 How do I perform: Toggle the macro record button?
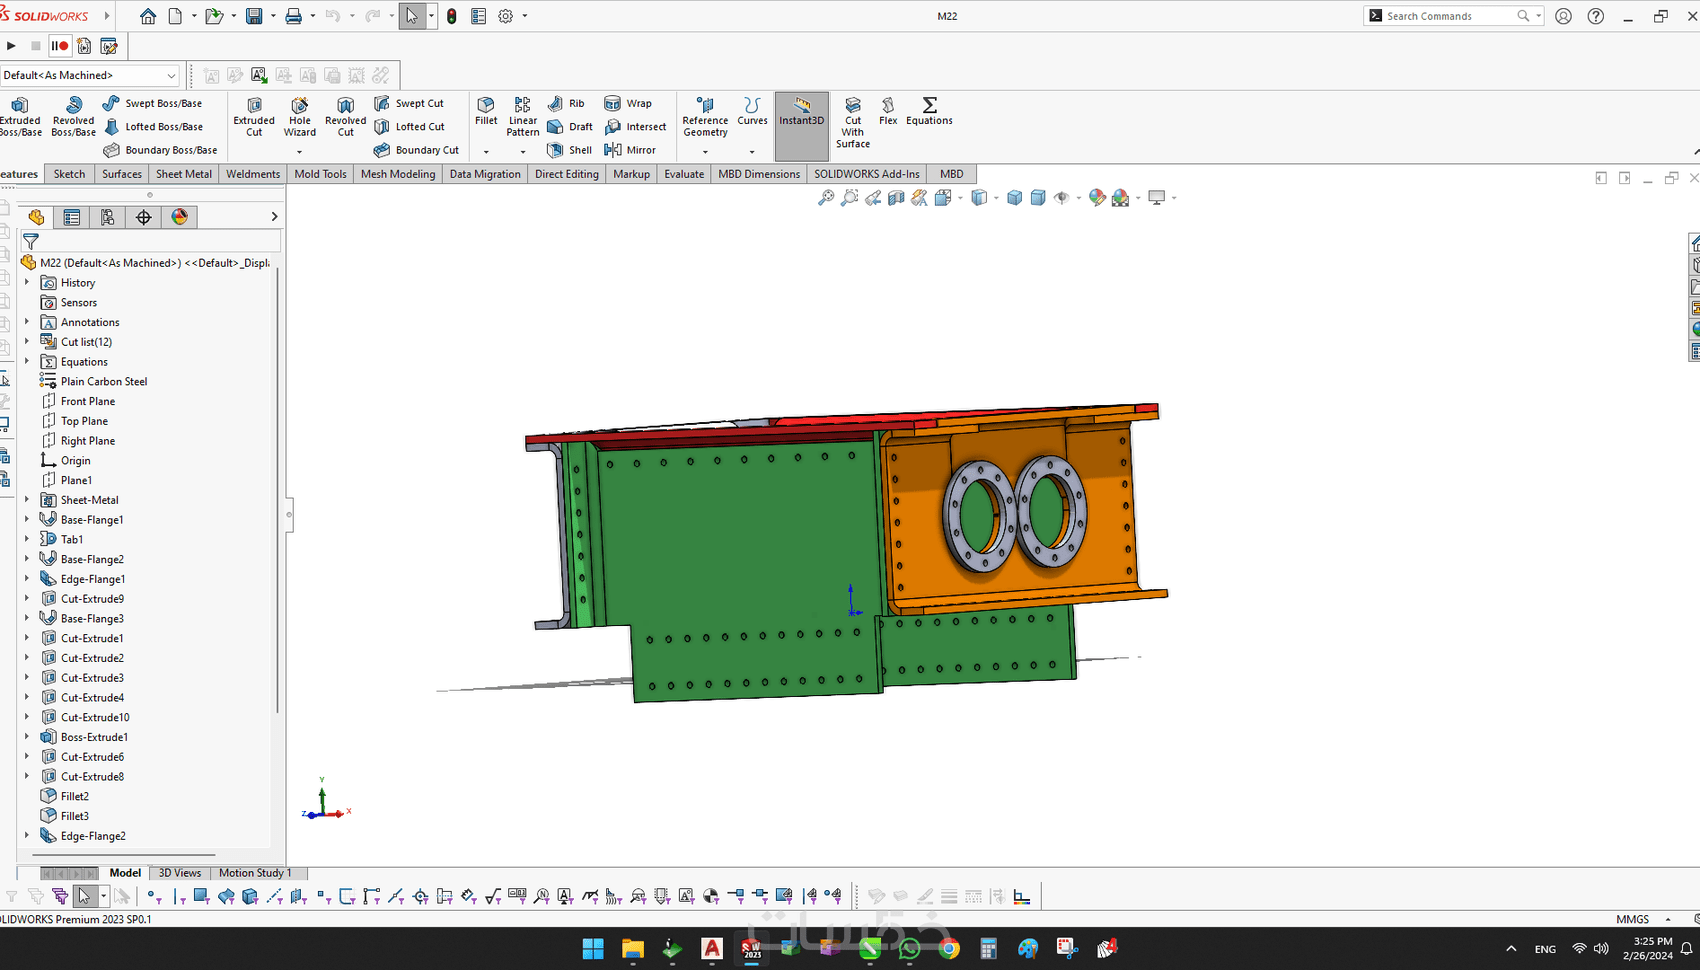60,46
